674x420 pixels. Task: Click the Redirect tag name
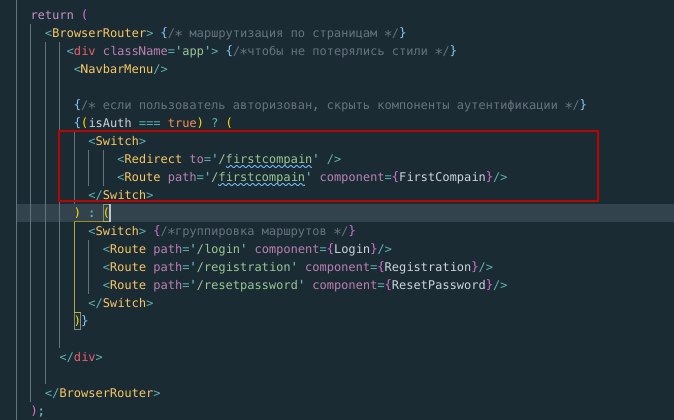(x=153, y=159)
